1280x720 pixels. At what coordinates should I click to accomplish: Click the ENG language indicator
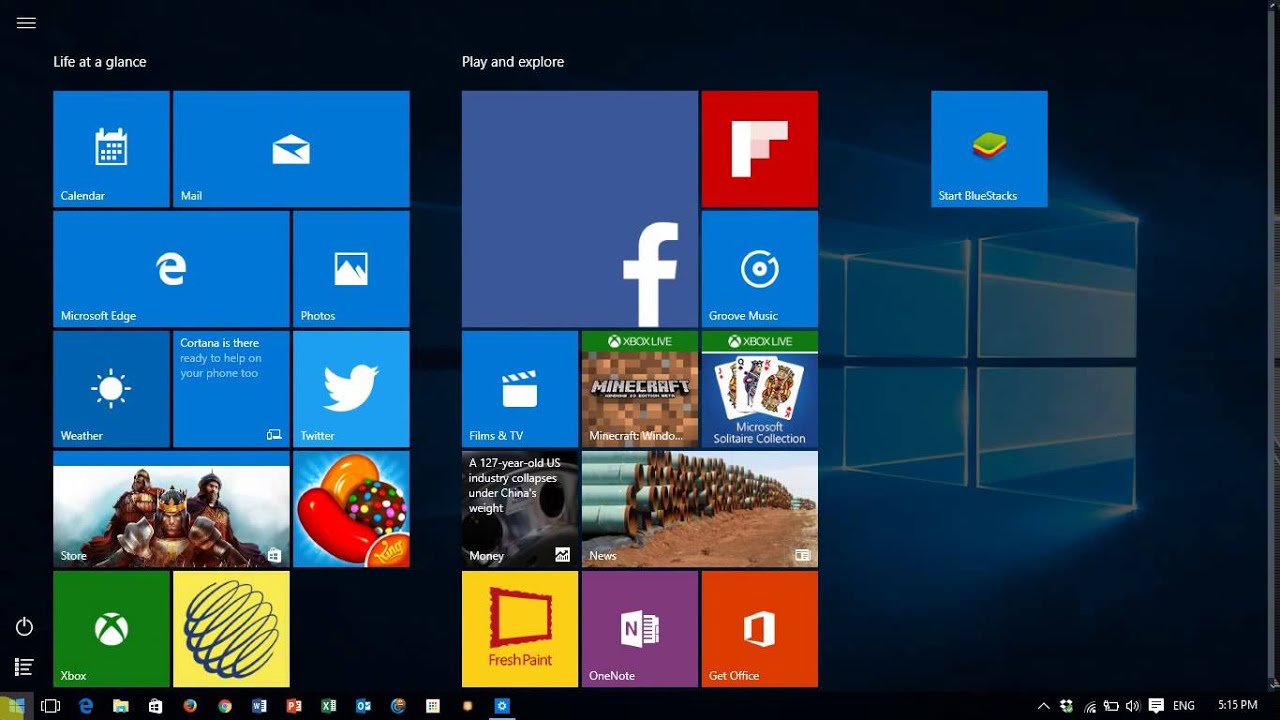coord(1184,706)
